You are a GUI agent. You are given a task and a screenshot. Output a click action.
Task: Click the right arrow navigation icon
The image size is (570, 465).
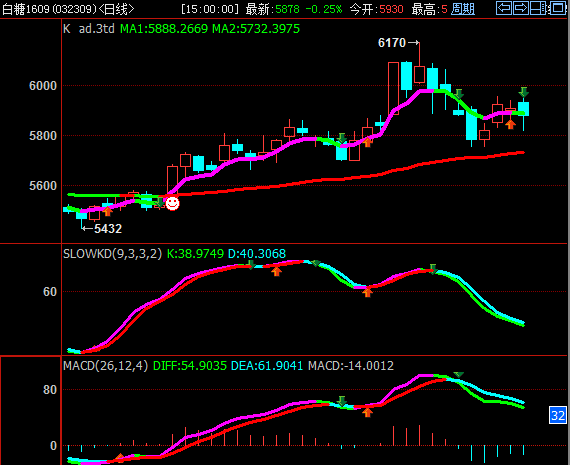pos(521,8)
